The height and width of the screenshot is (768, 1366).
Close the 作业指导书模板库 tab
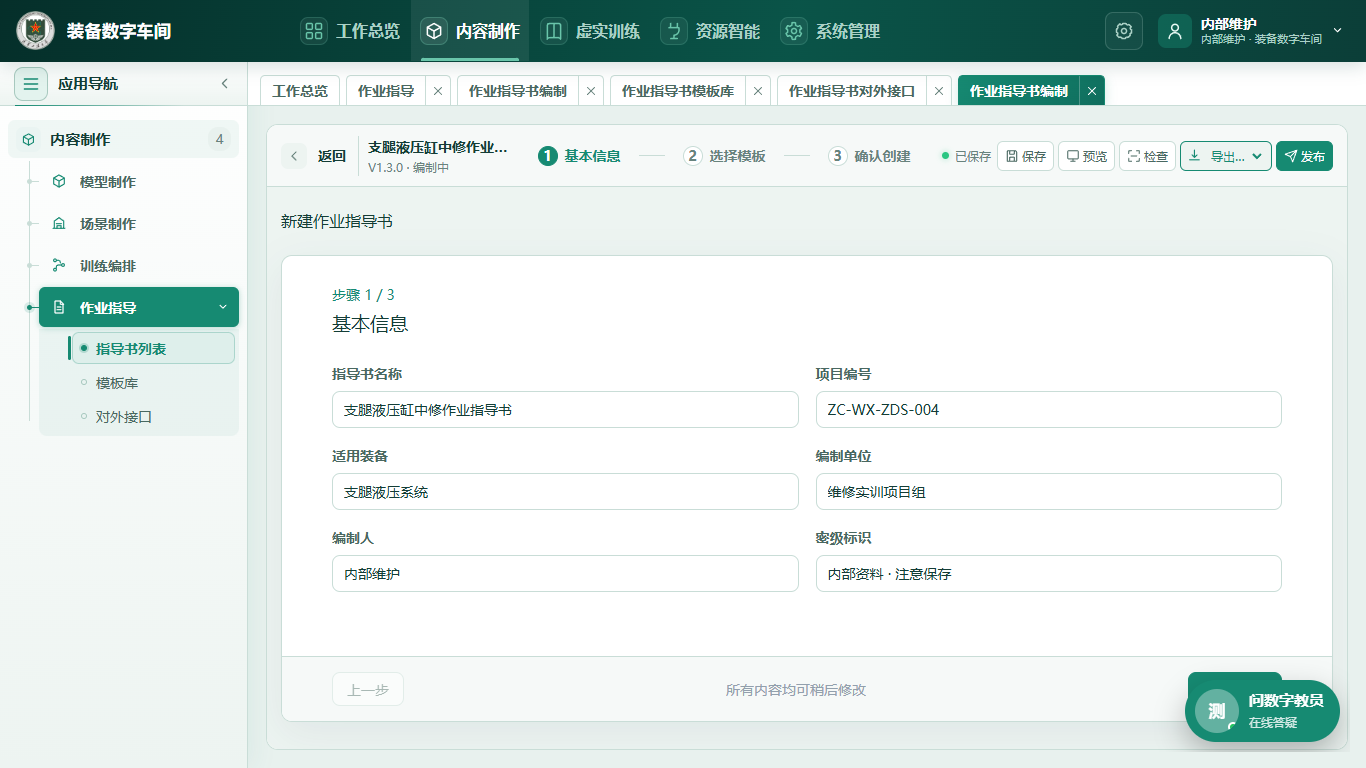click(x=758, y=91)
